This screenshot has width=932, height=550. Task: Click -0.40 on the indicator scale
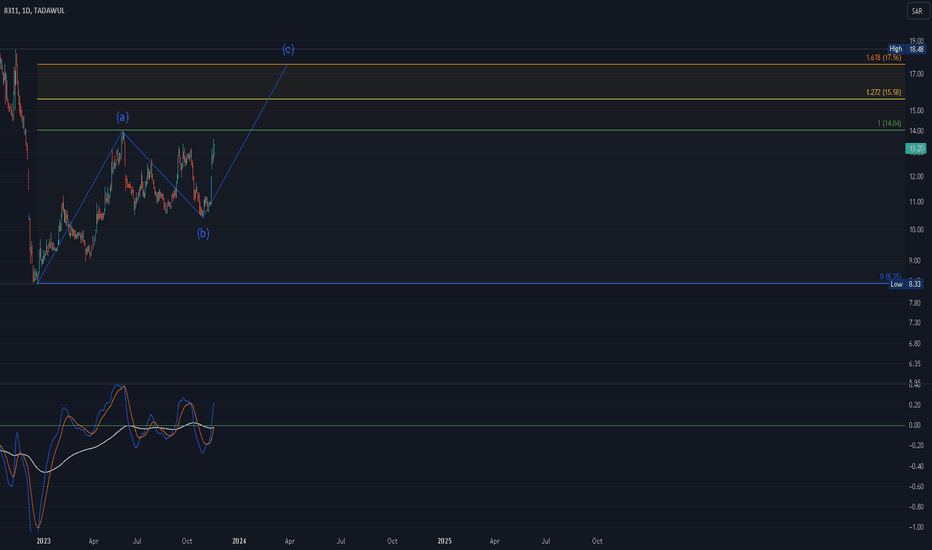(x=915, y=466)
